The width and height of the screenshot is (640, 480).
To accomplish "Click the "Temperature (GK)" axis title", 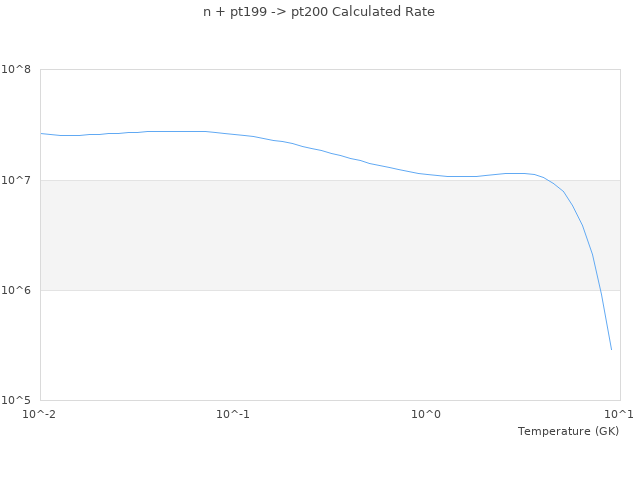I will 568,431.
